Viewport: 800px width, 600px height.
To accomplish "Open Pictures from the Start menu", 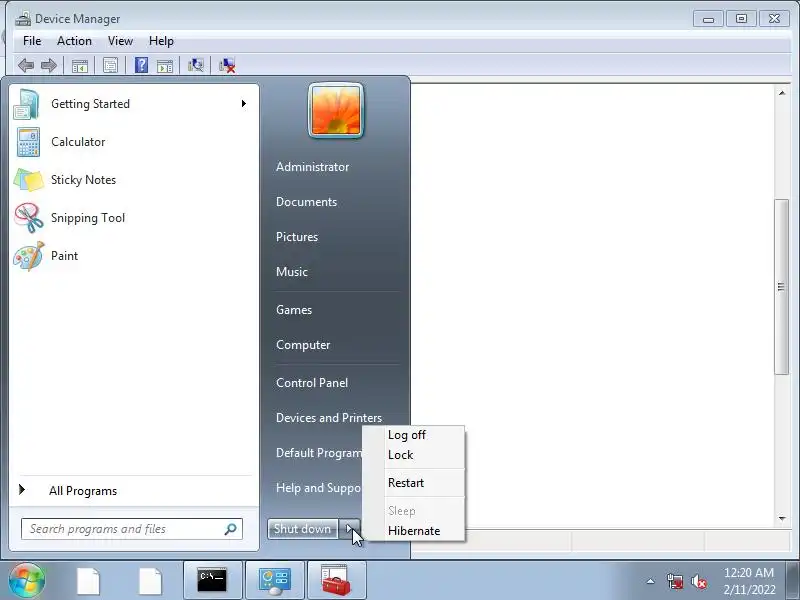I will point(297,237).
